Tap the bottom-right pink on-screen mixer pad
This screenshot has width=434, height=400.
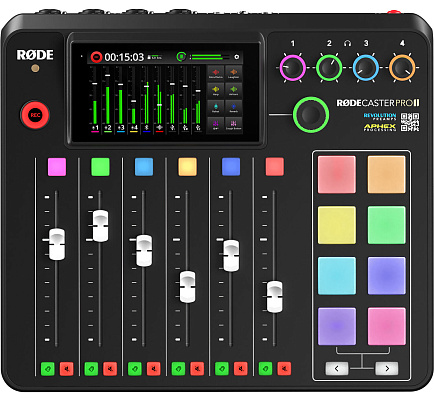(233, 125)
